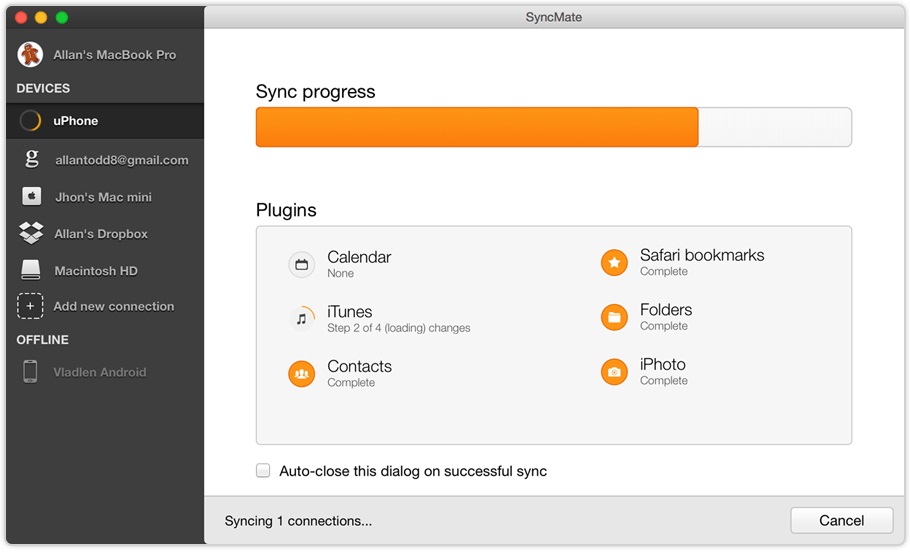
Task: Click the 'None' status under Calendar
Action: pos(341,273)
